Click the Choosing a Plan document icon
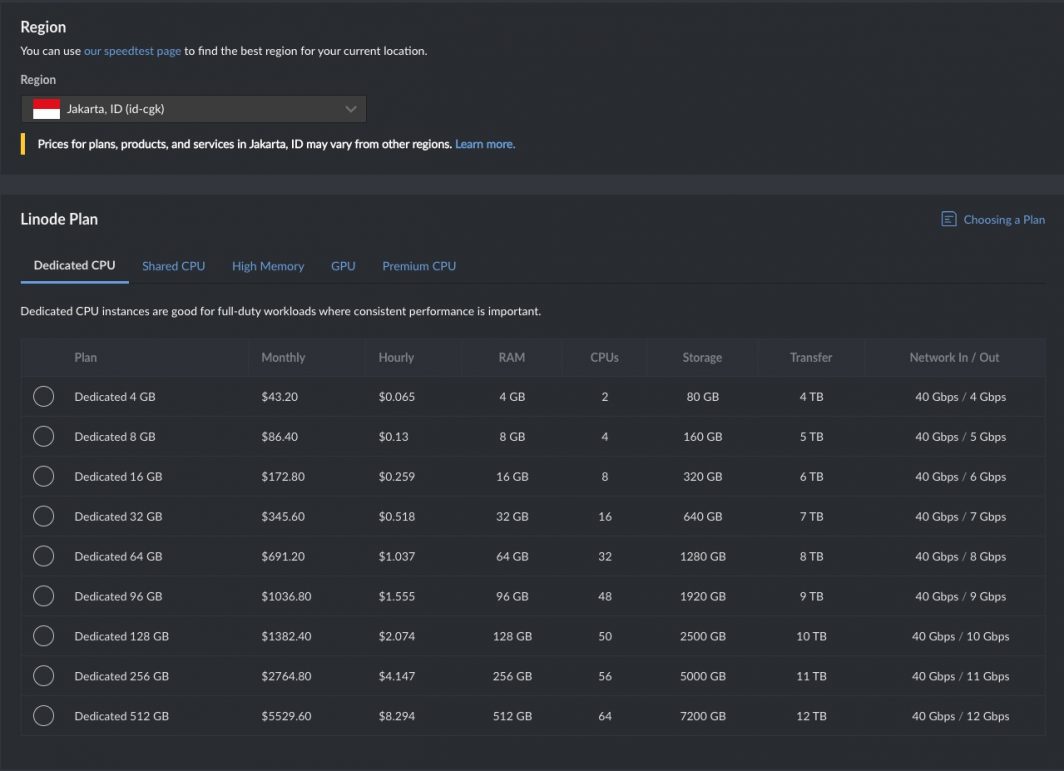This screenshot has height=771, width=1064. pos(949,219)
